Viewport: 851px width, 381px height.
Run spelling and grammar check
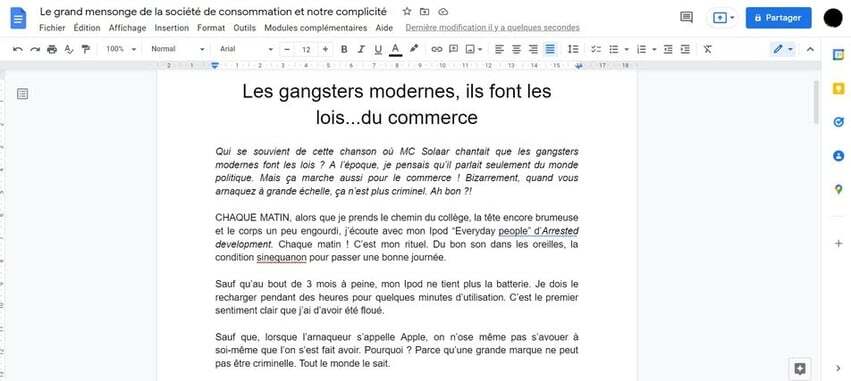pos(68,49)
